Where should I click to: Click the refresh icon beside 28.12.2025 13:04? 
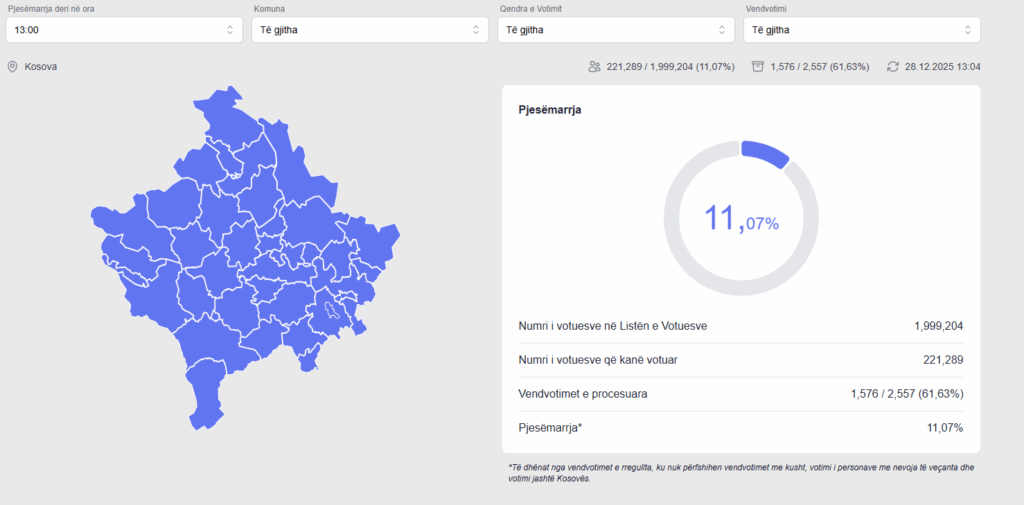(892, 67)
